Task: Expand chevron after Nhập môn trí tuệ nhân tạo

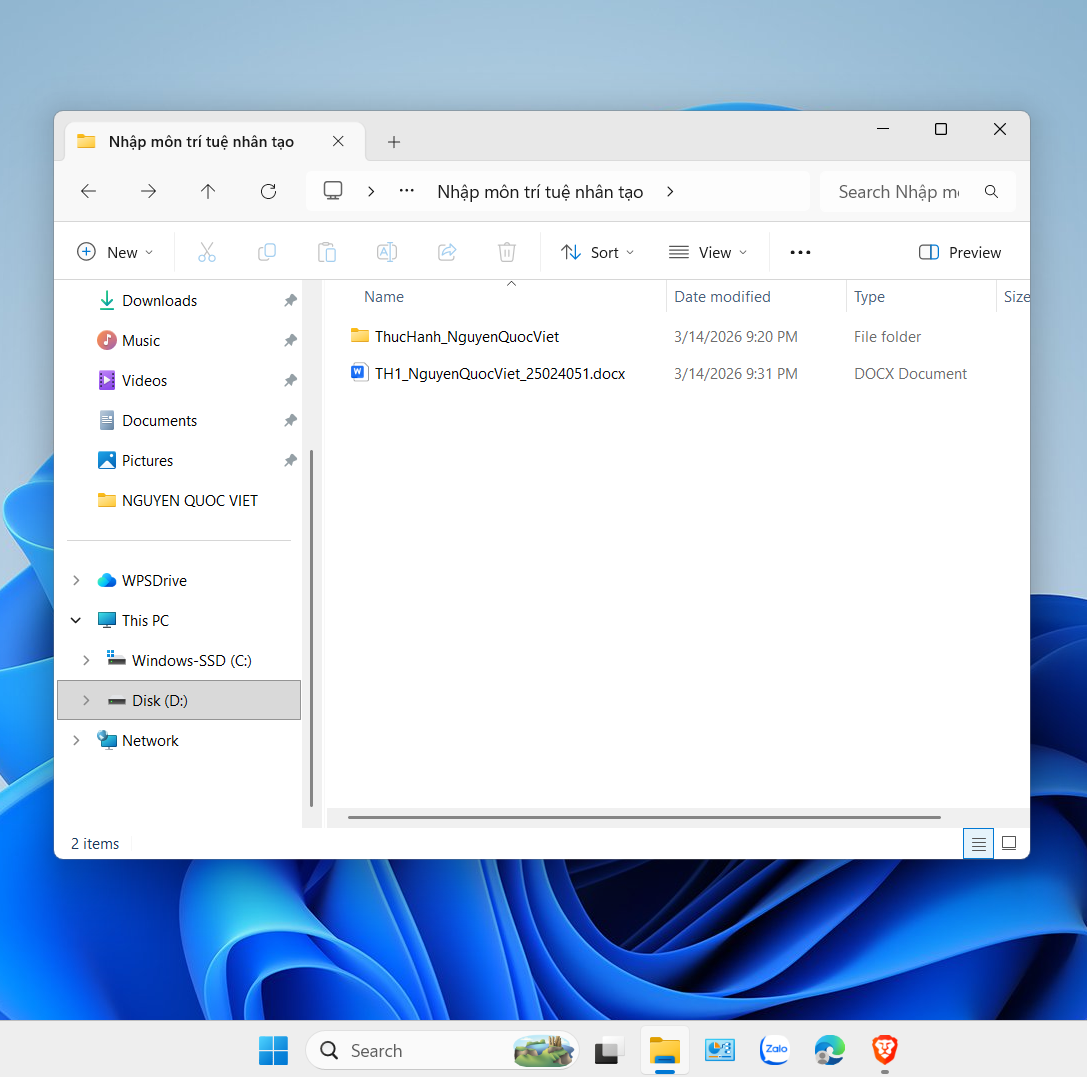Action: click(670, 191)
